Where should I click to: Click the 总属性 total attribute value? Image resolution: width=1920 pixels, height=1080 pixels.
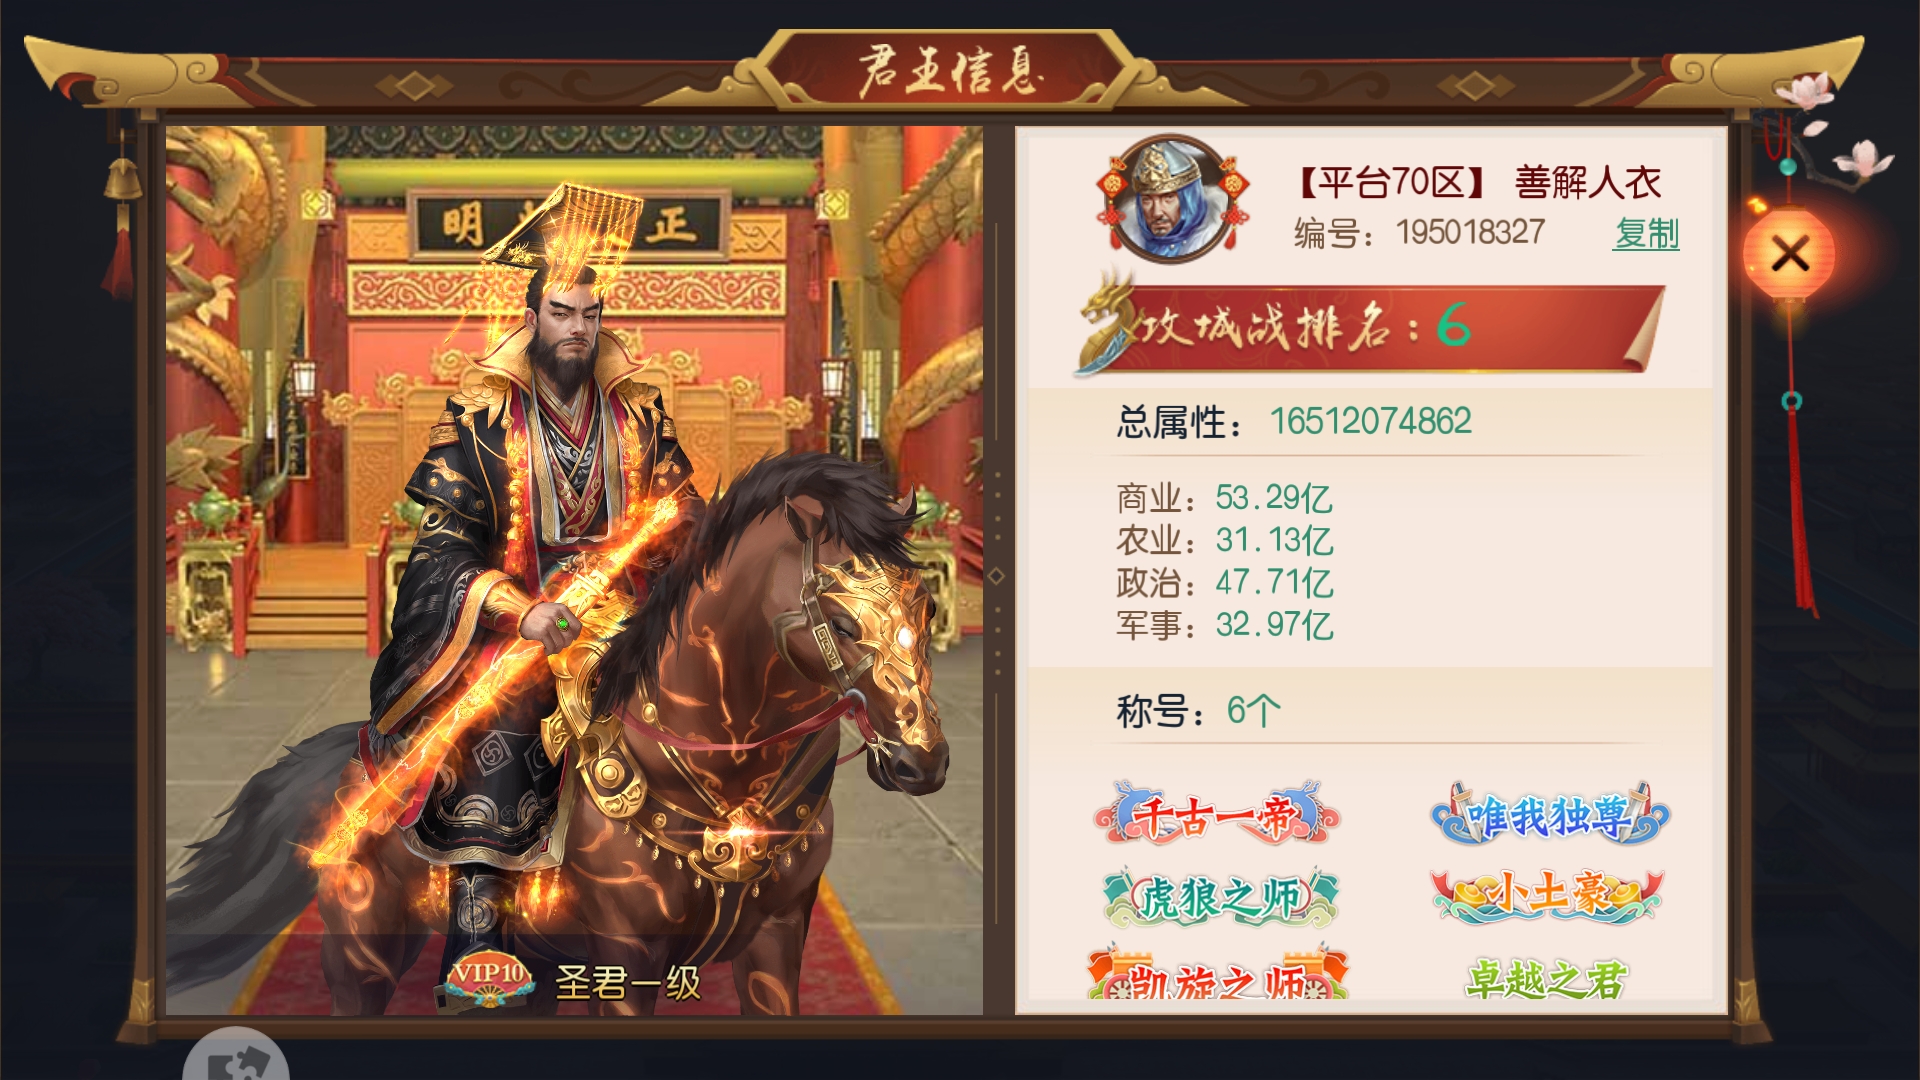point(1370,421)
